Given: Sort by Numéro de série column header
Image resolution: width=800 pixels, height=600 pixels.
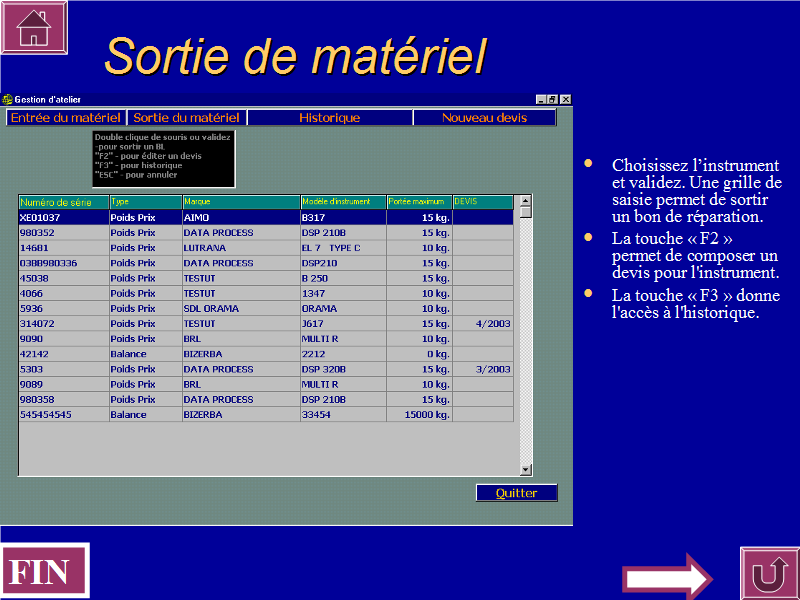Looking at the screenshot, I should coord(63,202).
